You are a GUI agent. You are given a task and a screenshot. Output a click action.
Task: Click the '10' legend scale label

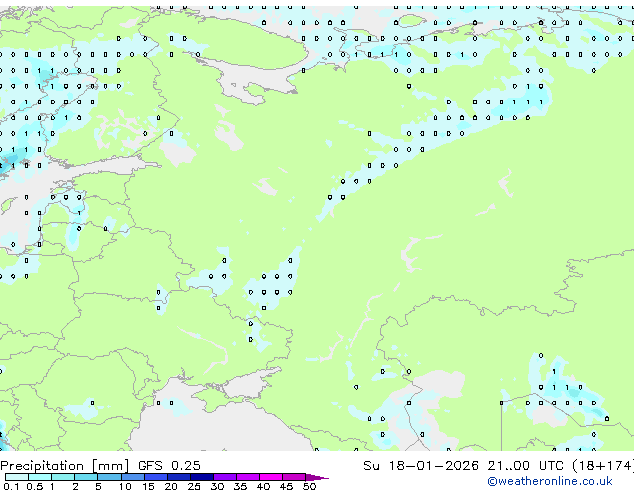[125, 486]
